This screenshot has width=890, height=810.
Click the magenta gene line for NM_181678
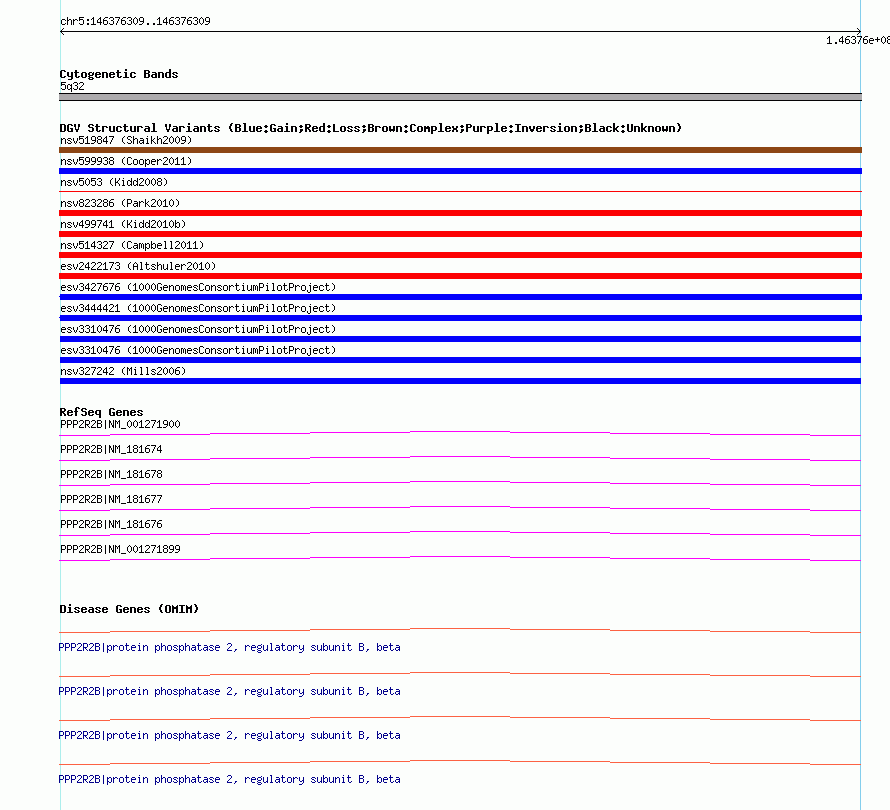click(x=460, y=484)
